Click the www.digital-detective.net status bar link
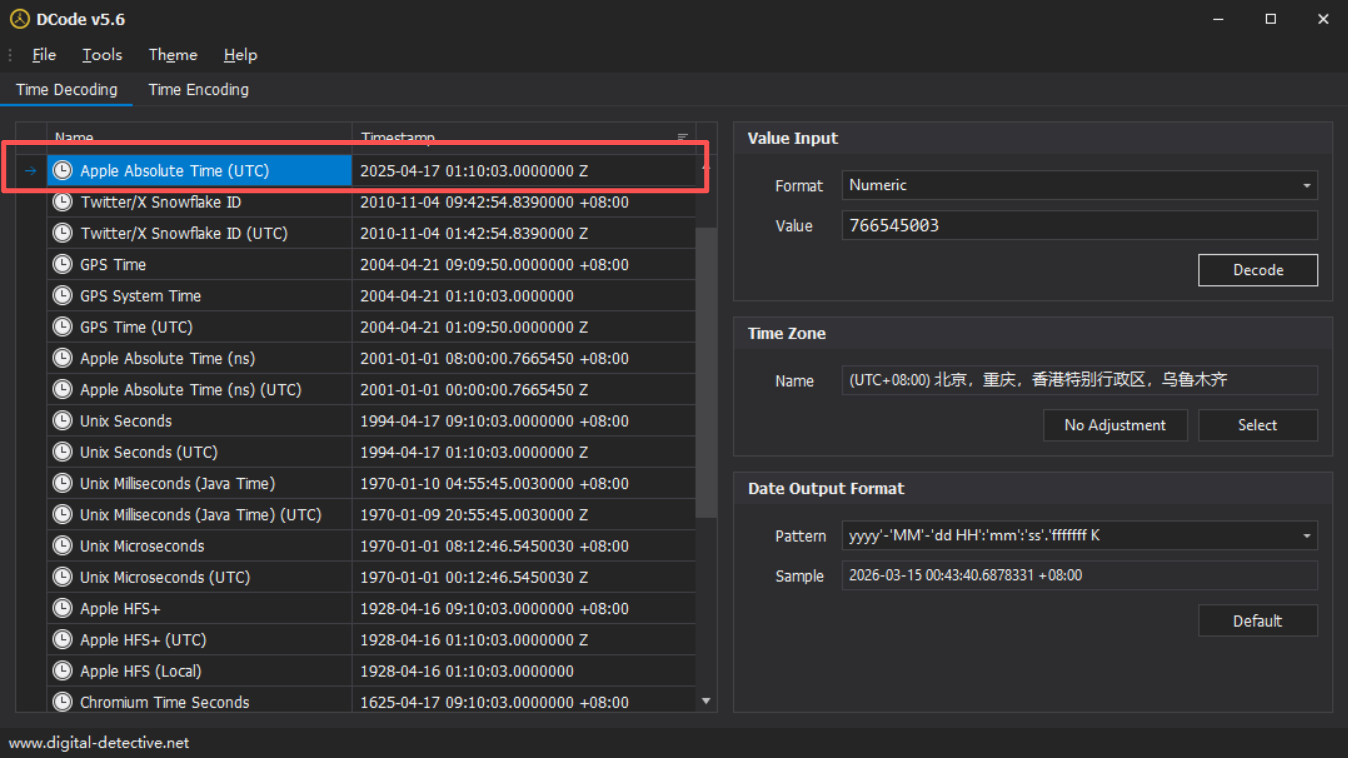The height and width of the screenshot is (758, 1348). coord(98,743)
